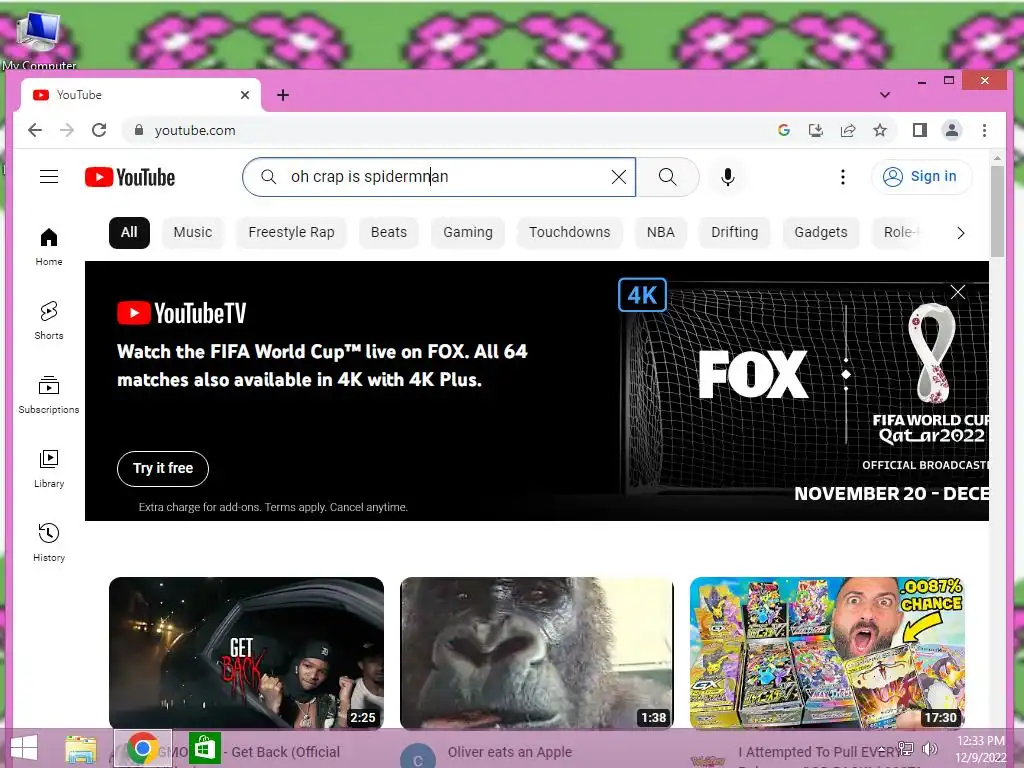Click the YouTube logo
This screenshot has height=768, width=1024.
[130, 177]
